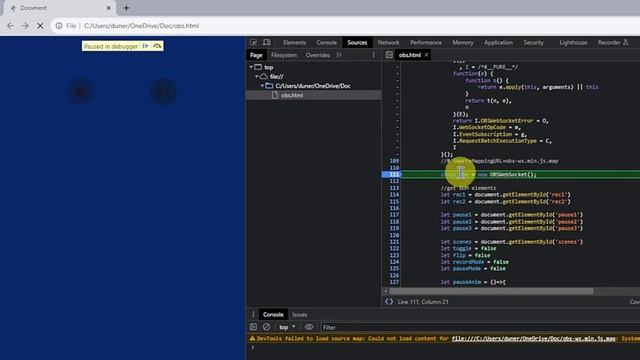Open the Lighthouse panel
The width and height of the screenshot is (640, 360).
[x=573, y=42]
